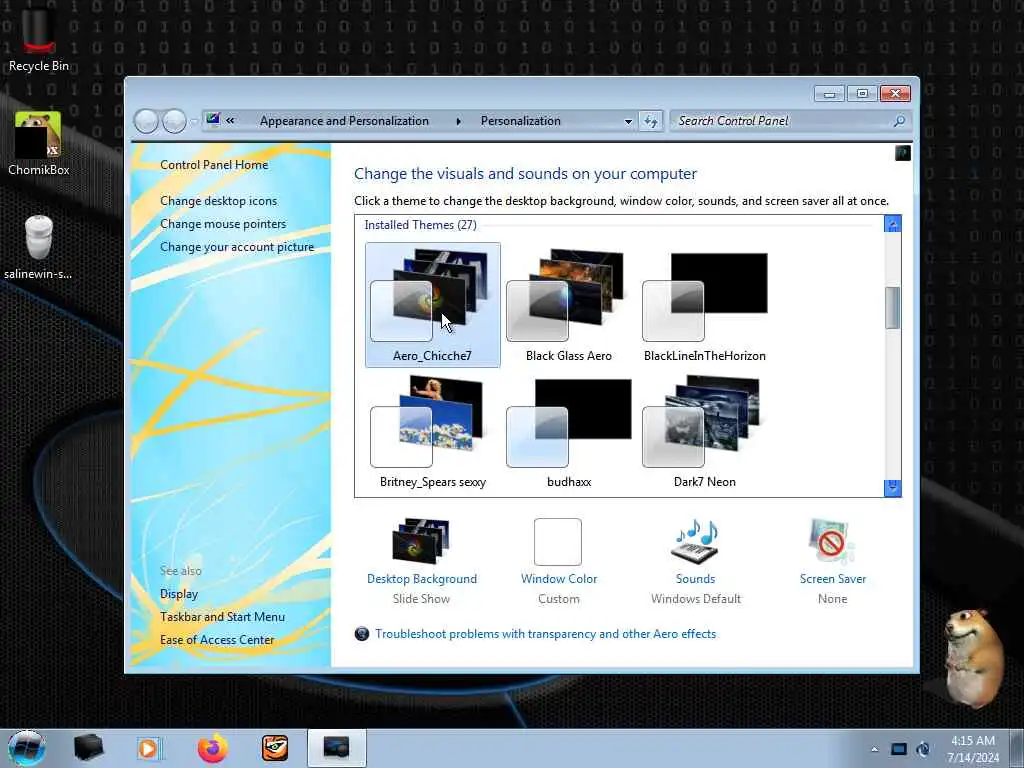This screenshot has height=768, width=1024.
Task: Go to Control Panel Home
Action: click(x=214, y=165)
